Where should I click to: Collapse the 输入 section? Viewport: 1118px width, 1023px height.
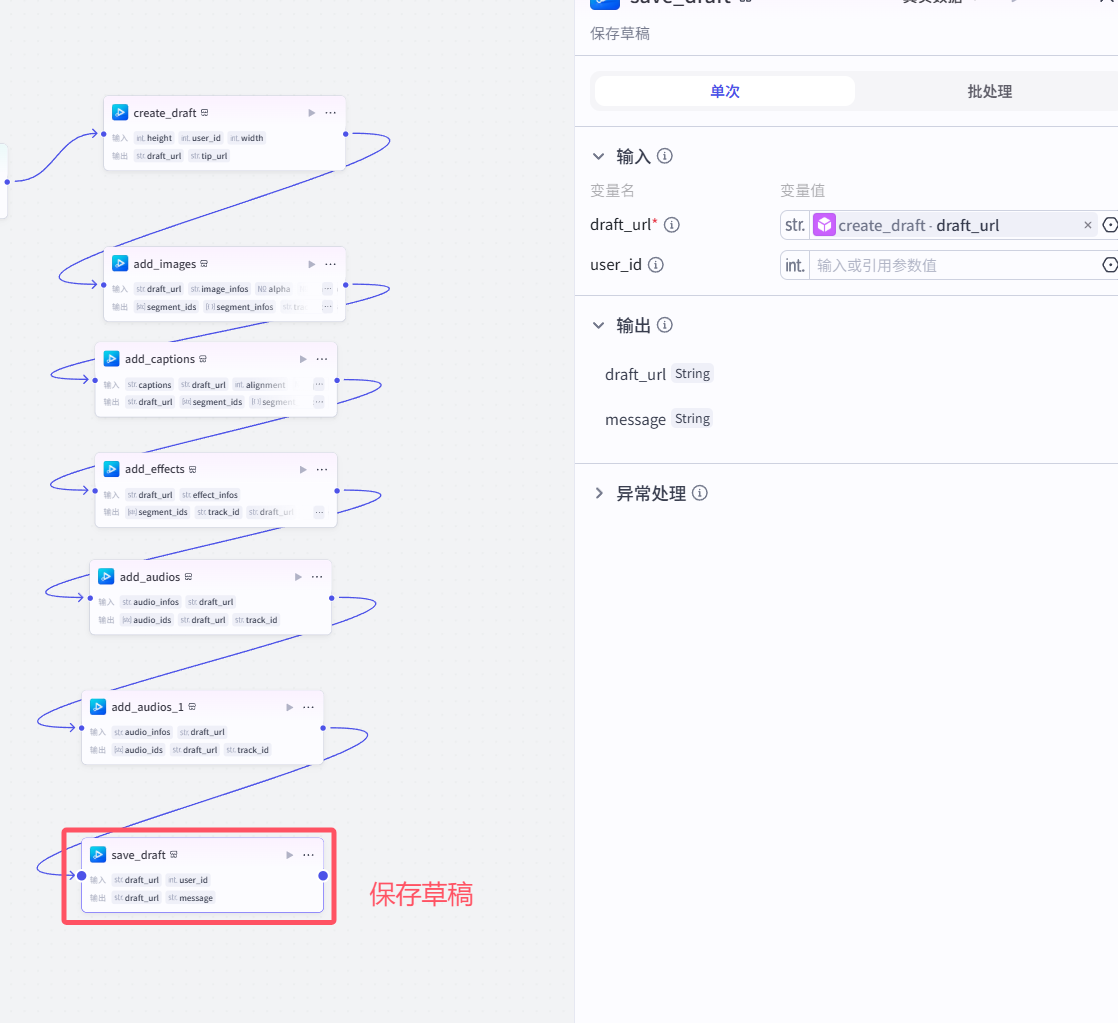coord(598,156)
